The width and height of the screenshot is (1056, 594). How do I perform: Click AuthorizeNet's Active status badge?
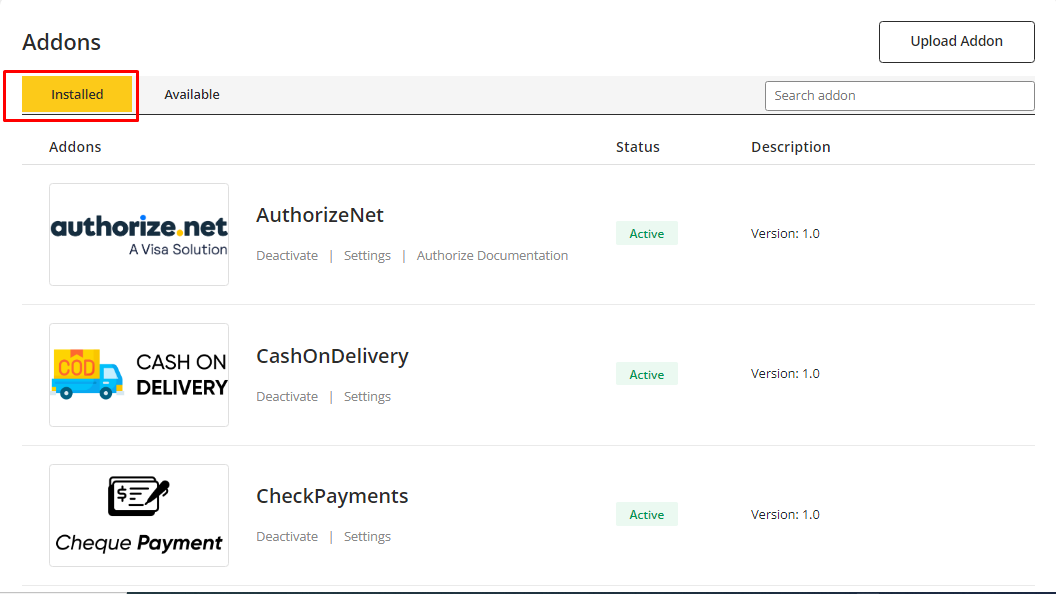click(x=646, y=234)
